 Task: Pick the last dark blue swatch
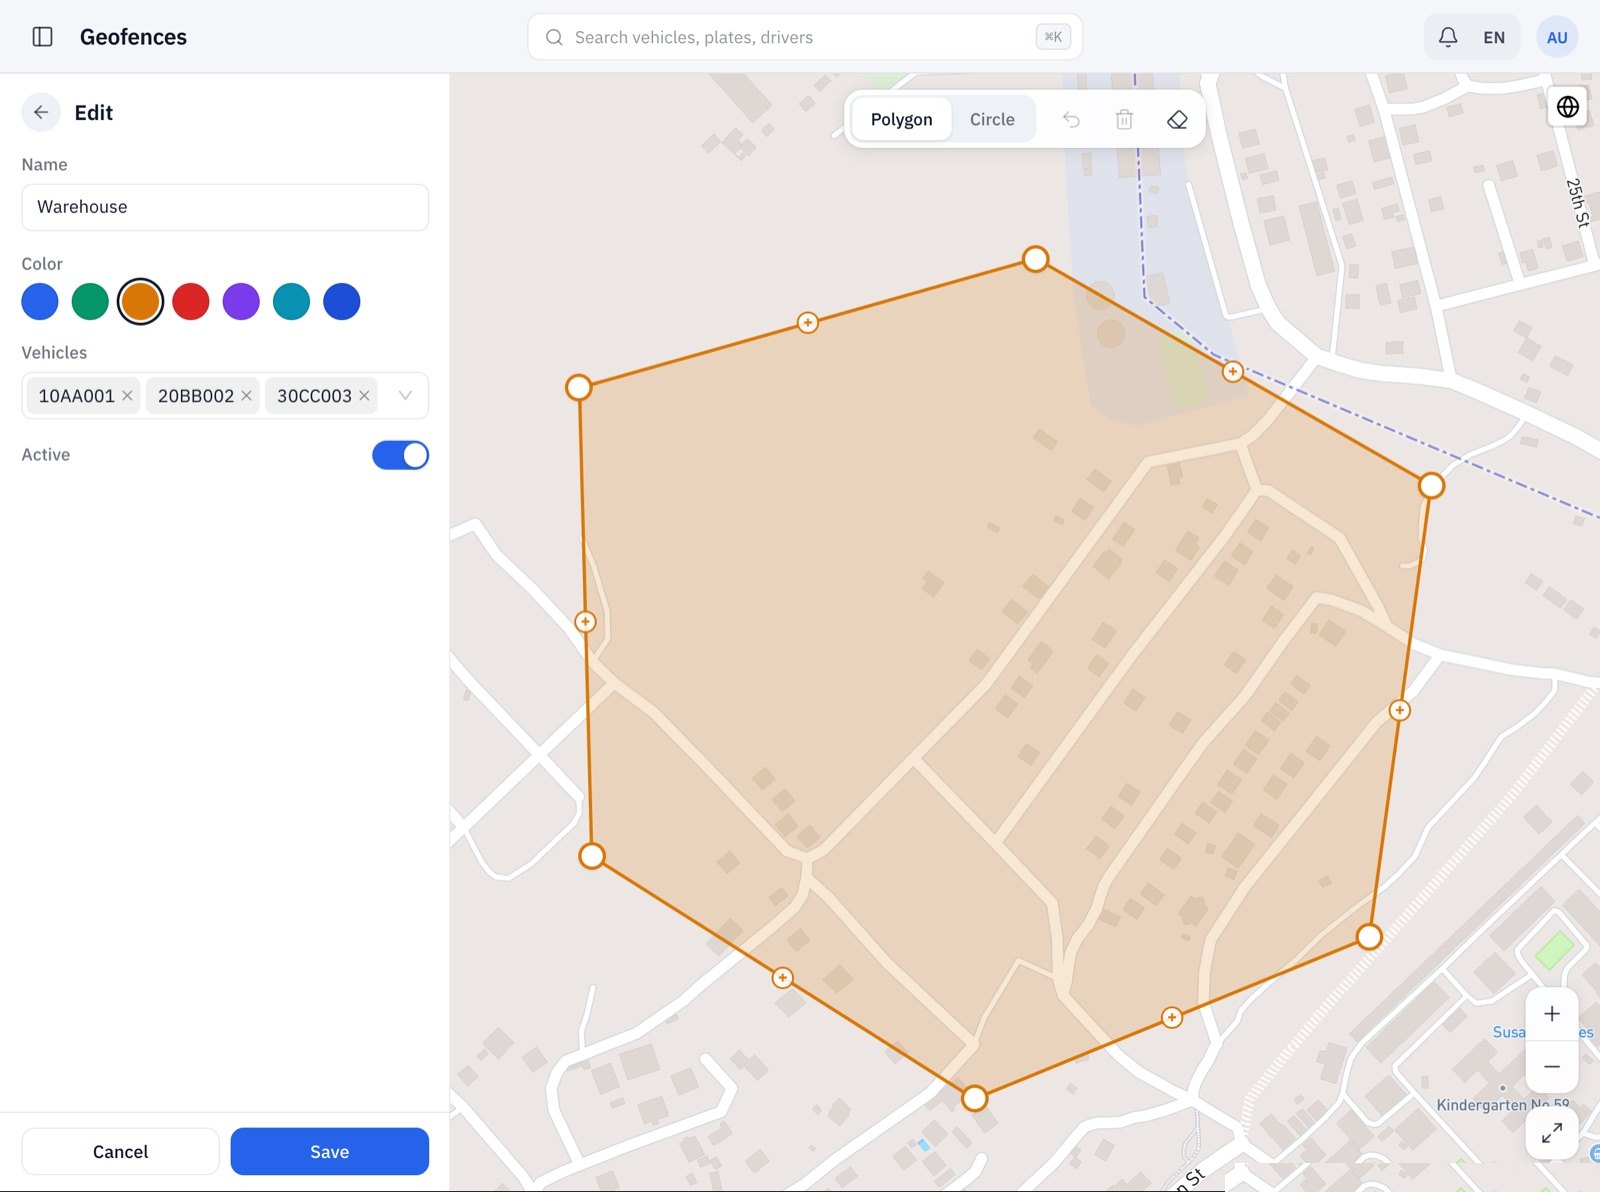[x=342, y=302]
